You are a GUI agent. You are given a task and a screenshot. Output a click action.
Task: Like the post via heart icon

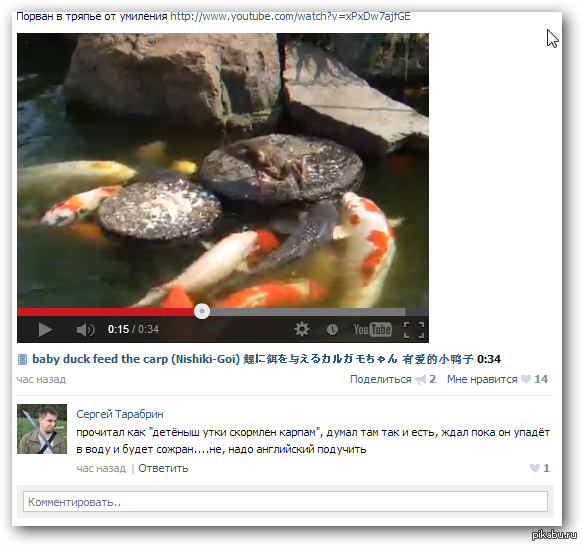[x=526, y=379]
